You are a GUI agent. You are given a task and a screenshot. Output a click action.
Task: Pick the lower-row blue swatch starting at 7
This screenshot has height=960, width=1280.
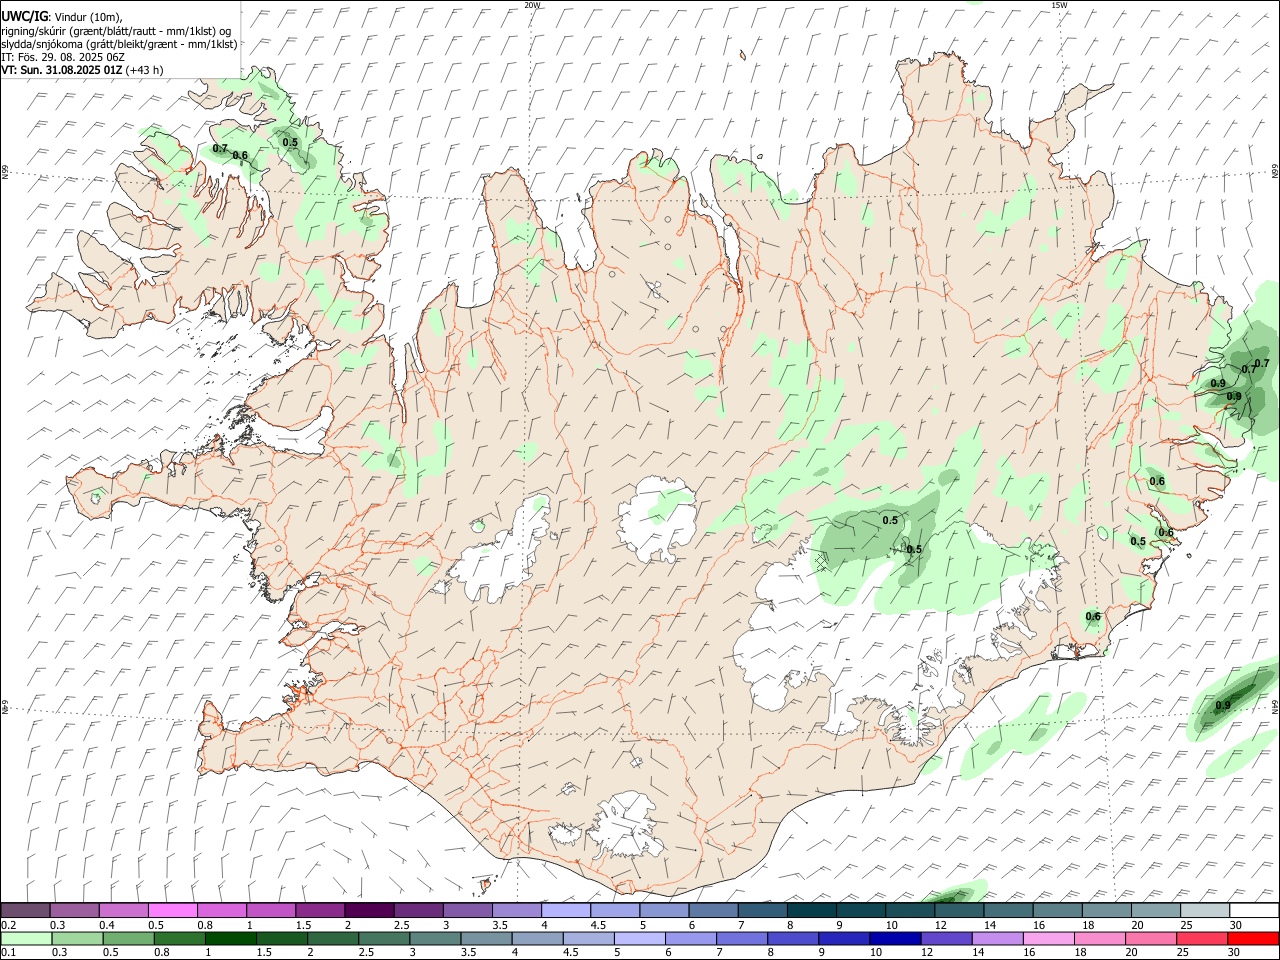point(742,938)
